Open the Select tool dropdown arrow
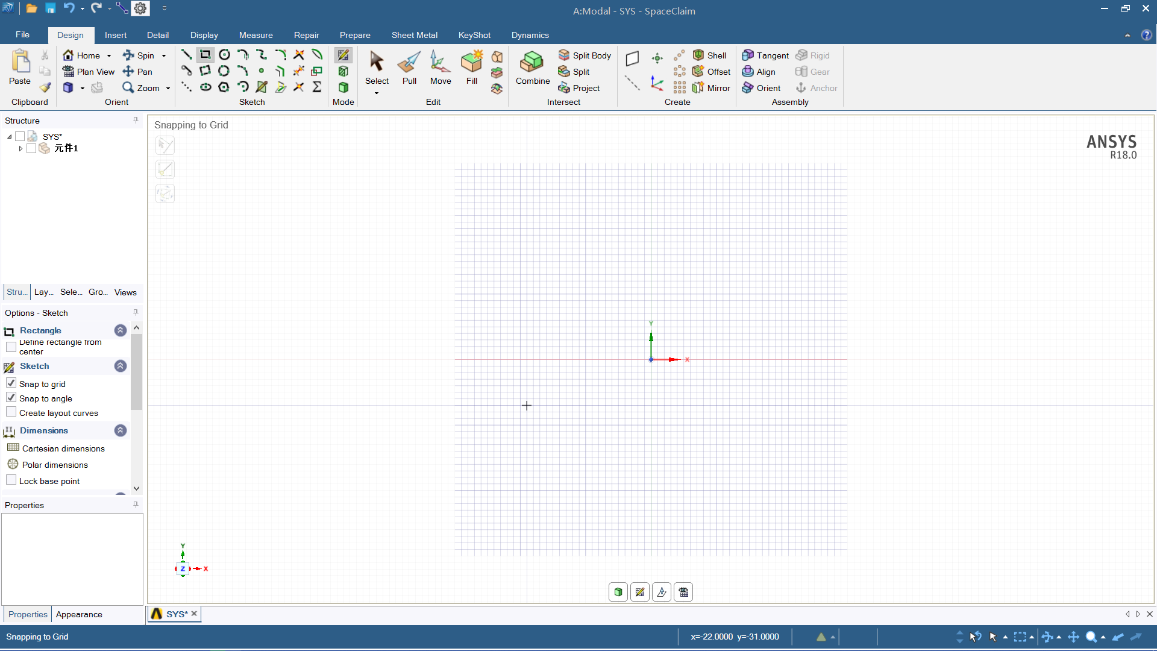1157x651 pixels. [377, 93]
